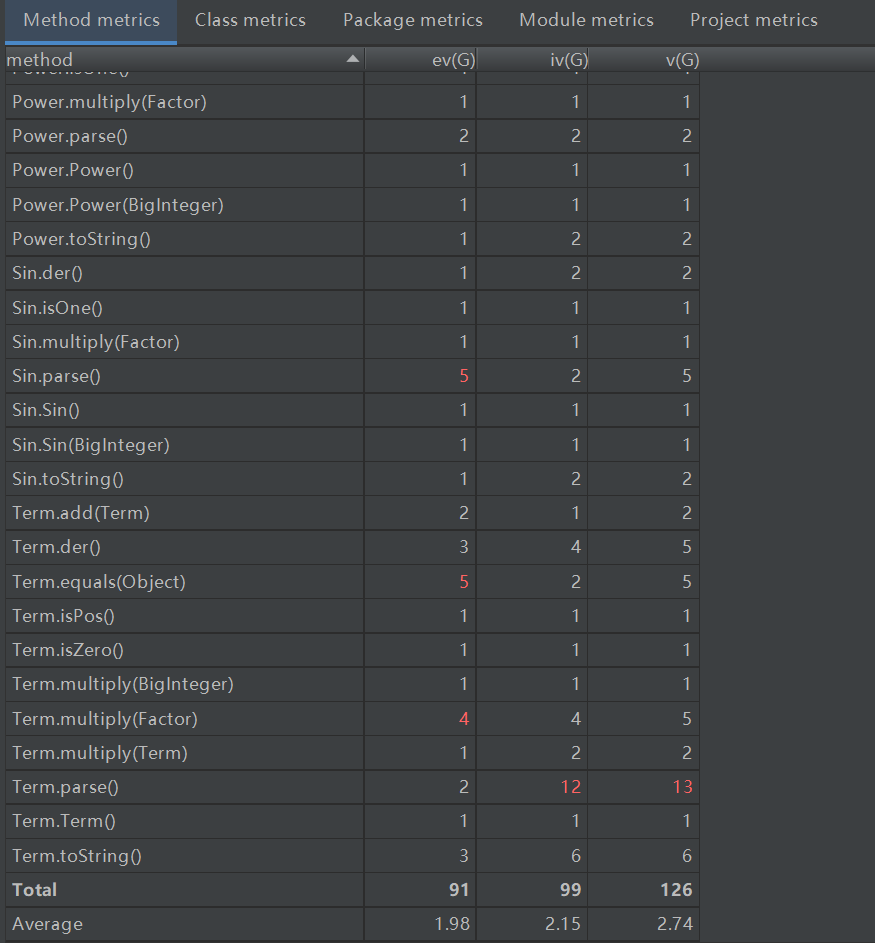This screenshot has height=943, width=875.
Task: Click red ev(G) value 4 for Term.multiply(Factor)
Action: [464, 719]
